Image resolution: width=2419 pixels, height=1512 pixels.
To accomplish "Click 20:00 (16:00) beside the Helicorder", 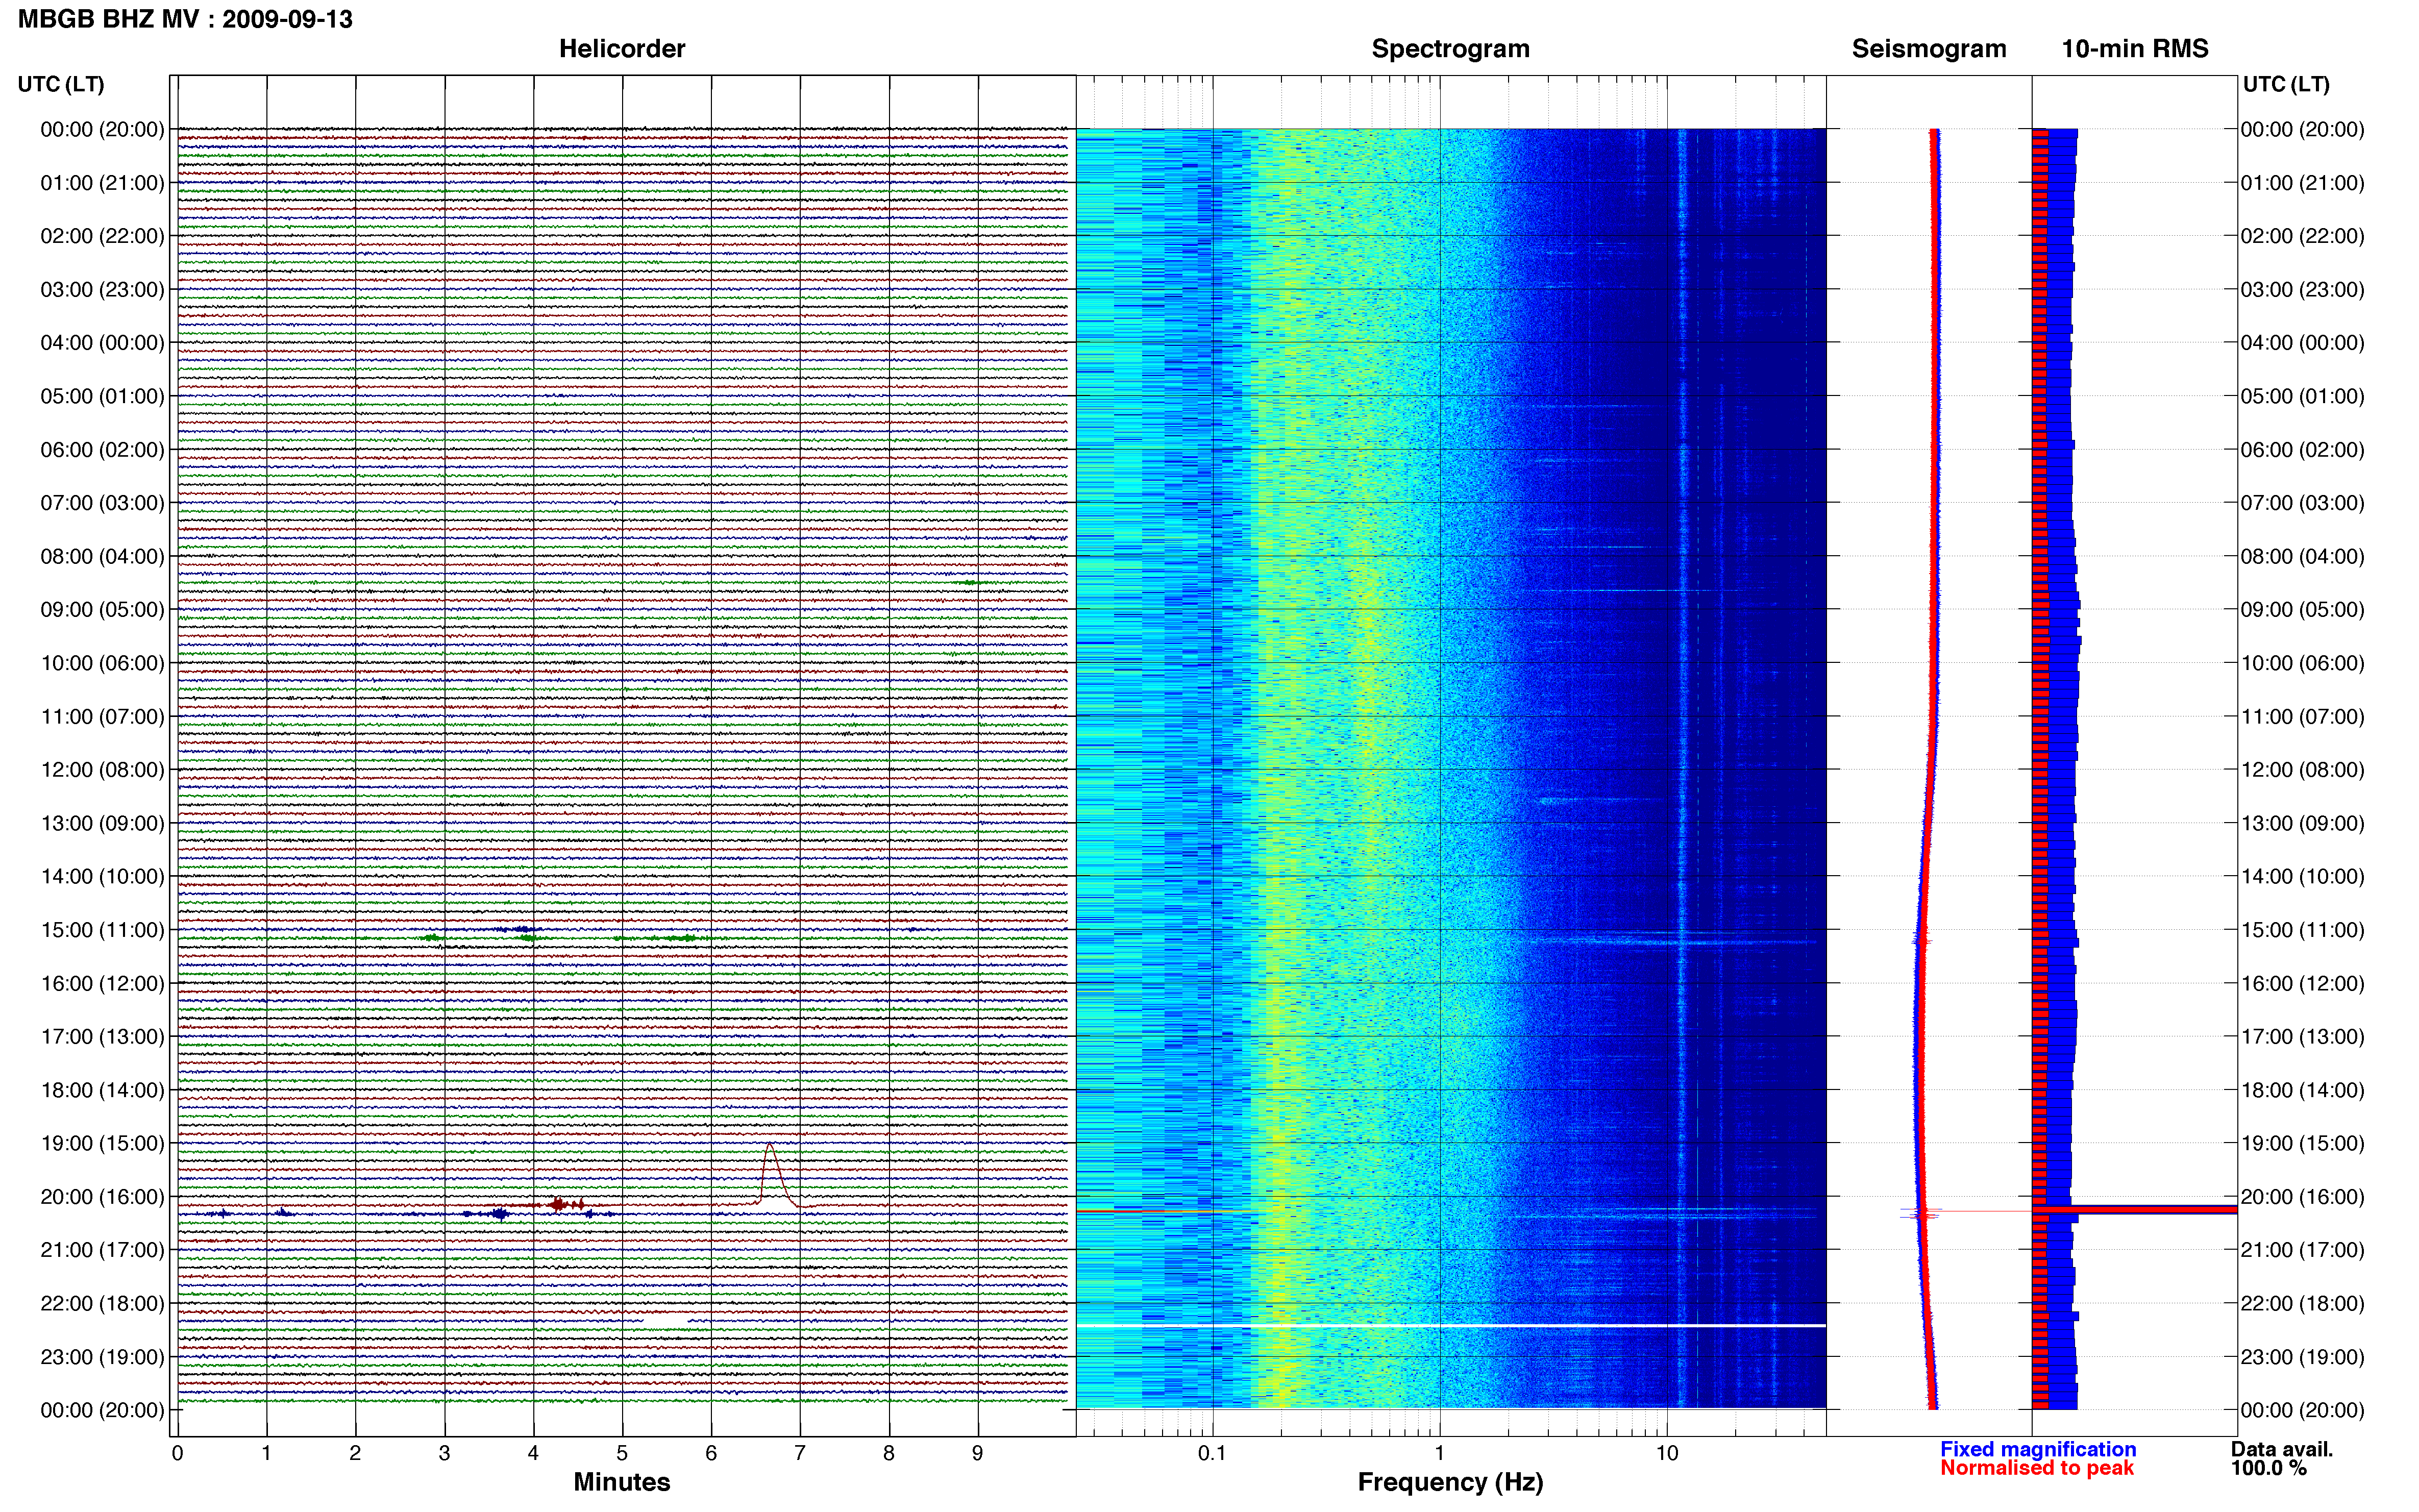I will point(102,1197).
